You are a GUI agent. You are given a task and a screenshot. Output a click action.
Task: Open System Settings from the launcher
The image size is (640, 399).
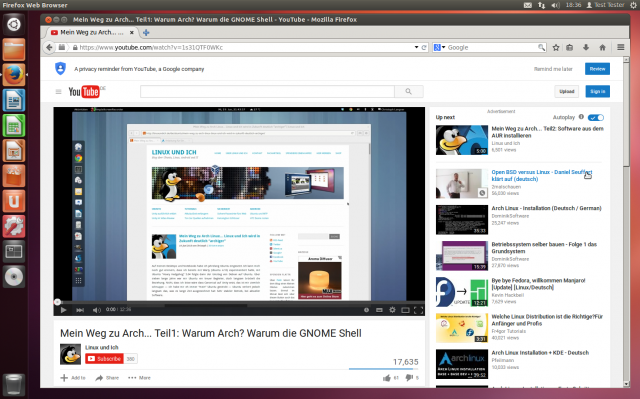[14, 226]
